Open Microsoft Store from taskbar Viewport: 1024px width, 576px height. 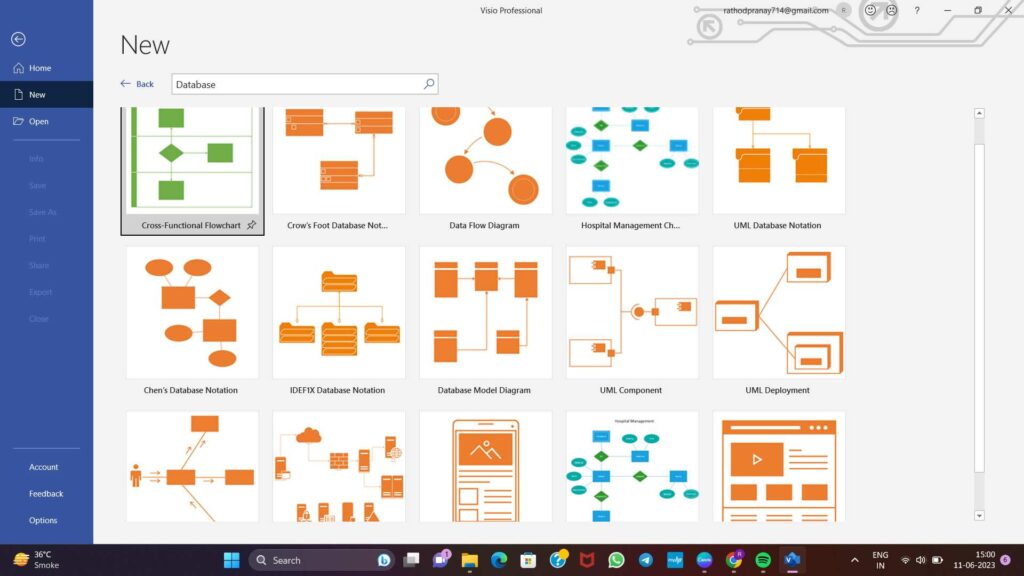click(x=528, y=560)
